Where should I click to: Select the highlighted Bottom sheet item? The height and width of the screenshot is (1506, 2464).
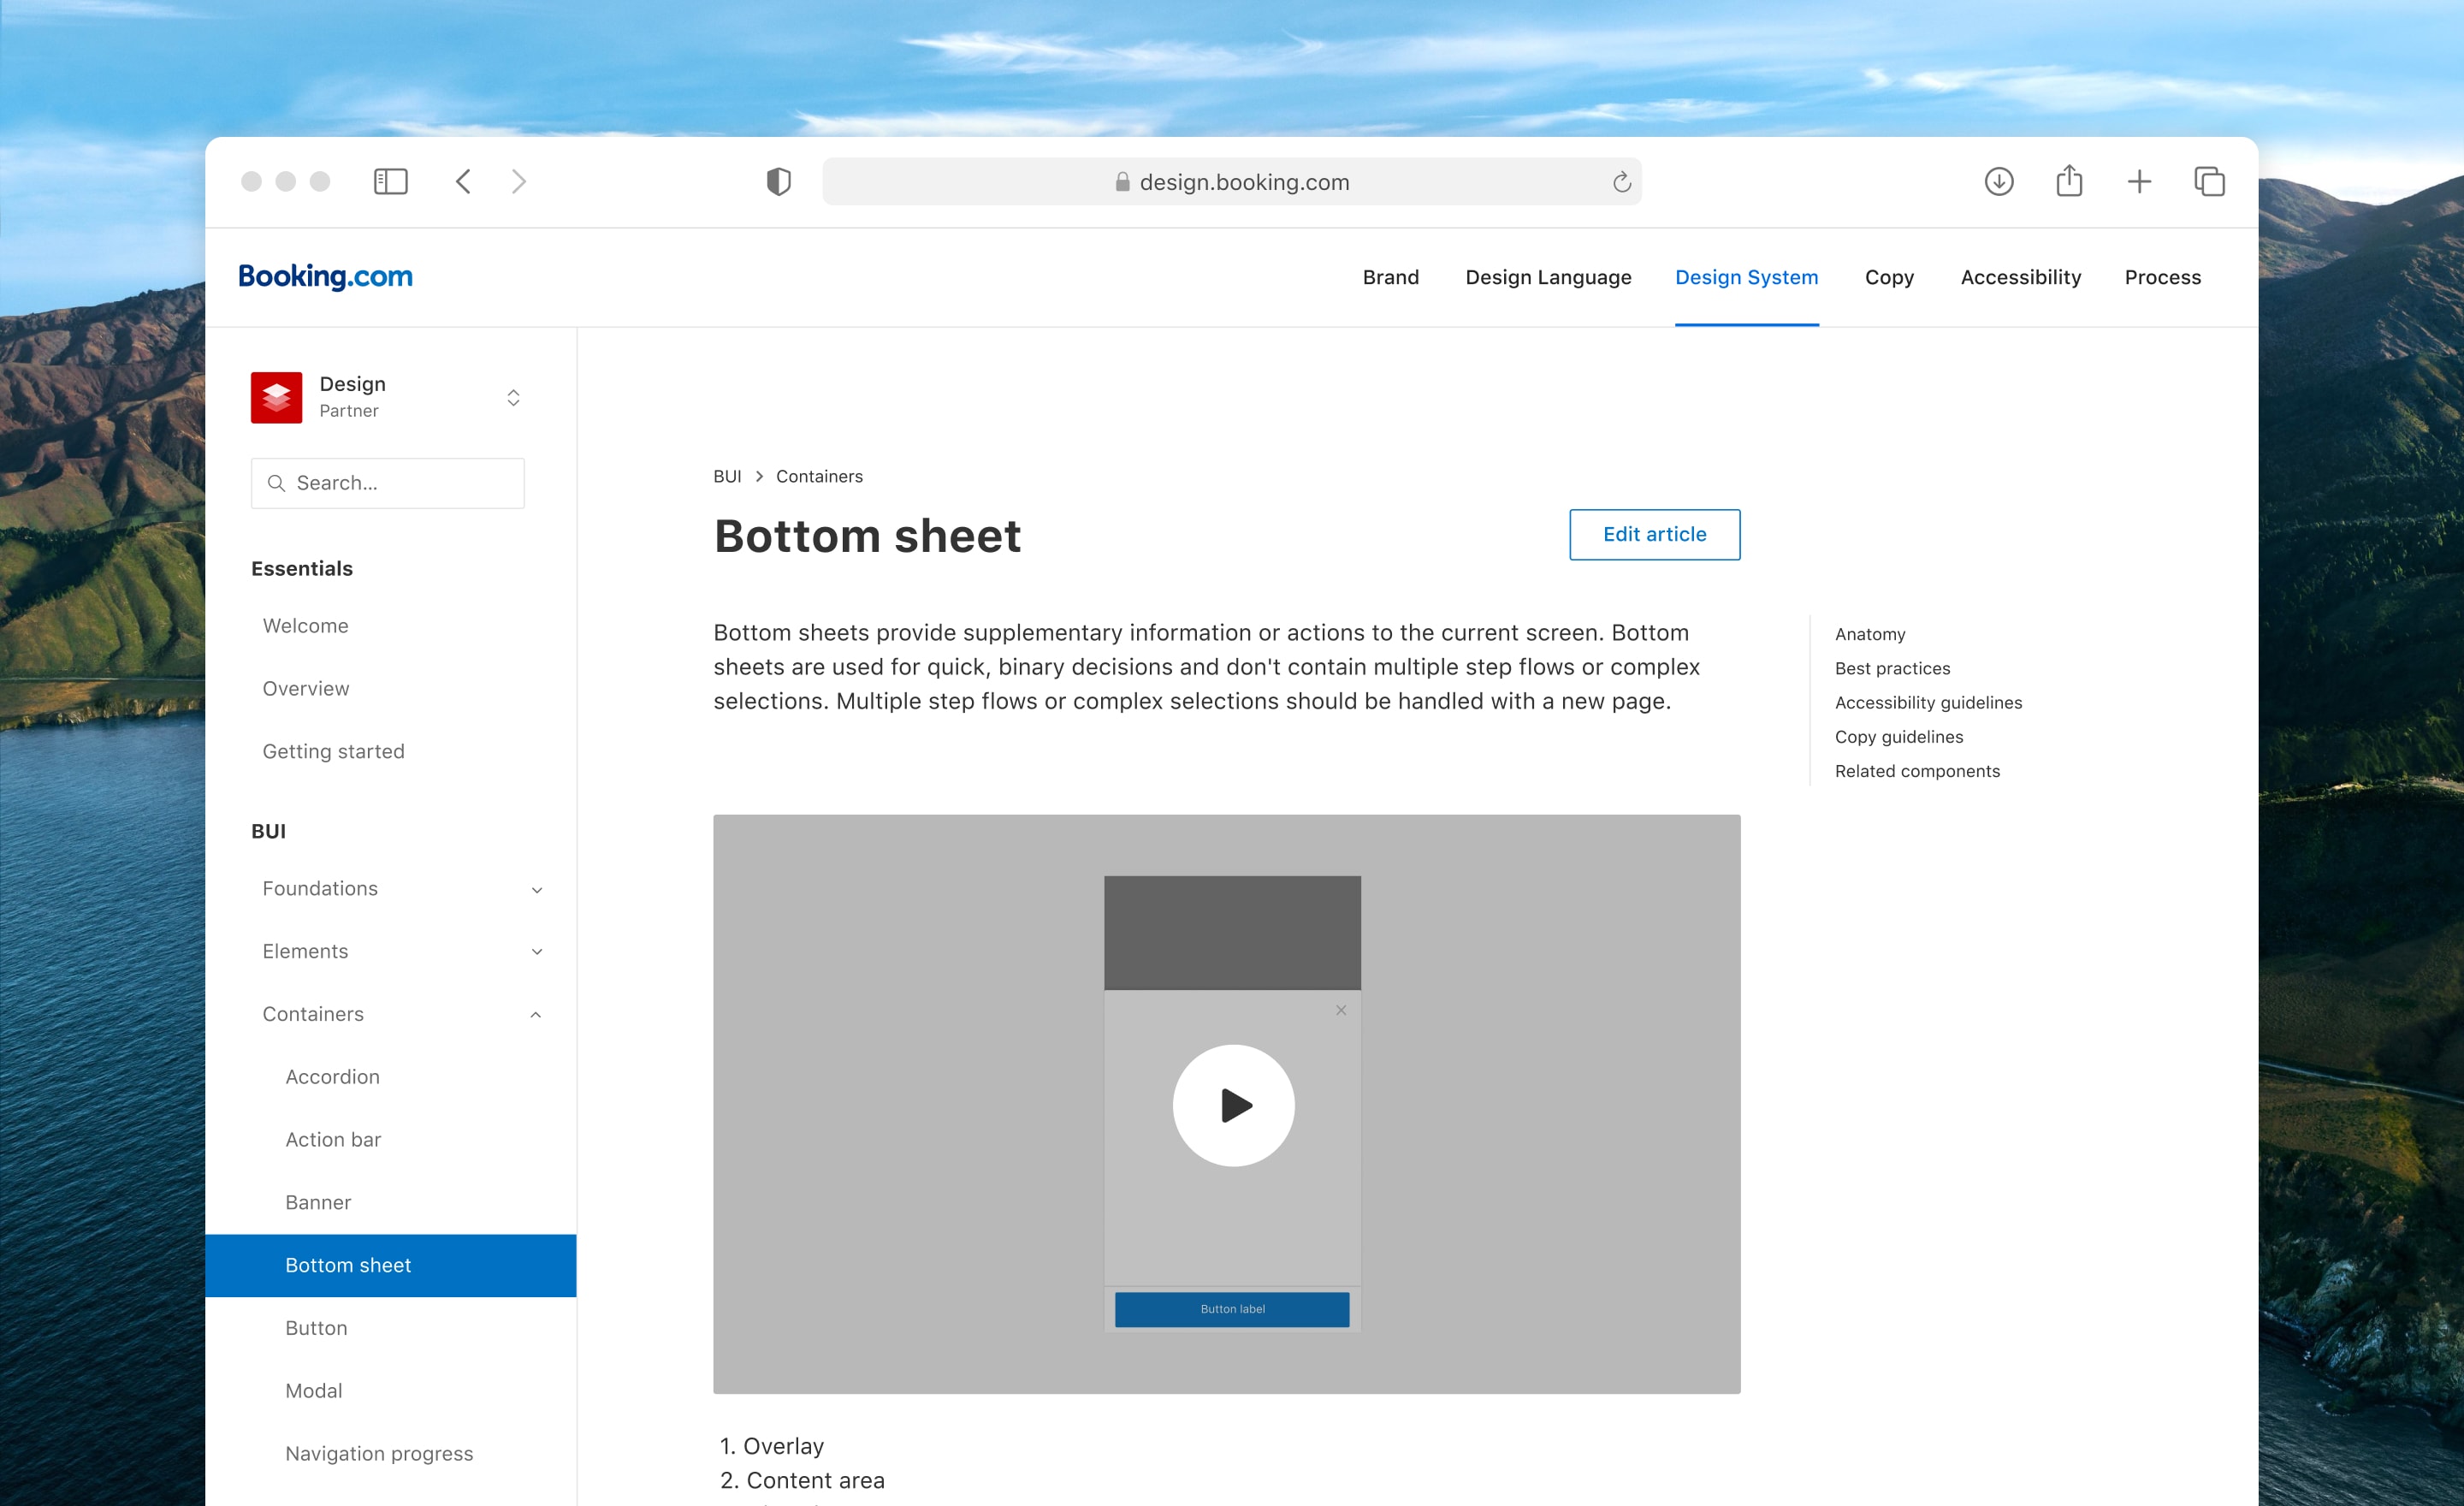390,1265
